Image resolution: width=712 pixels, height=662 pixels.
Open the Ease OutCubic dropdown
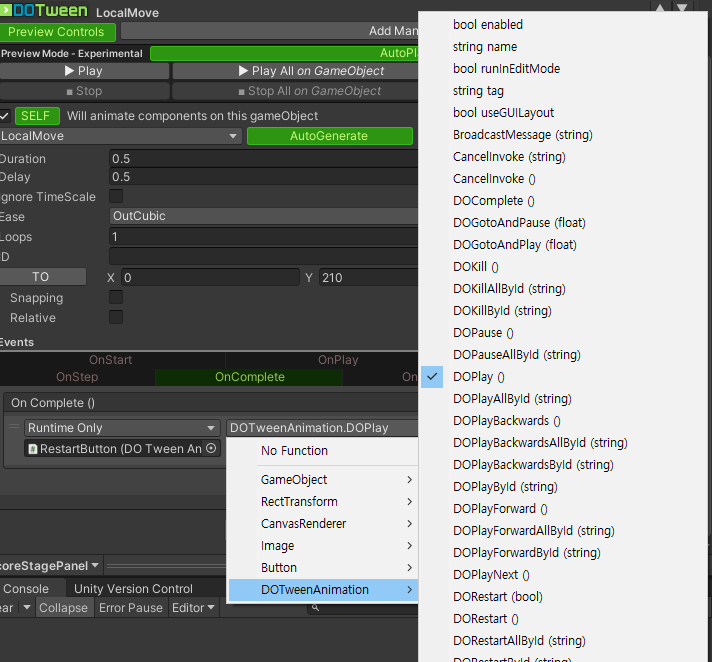(264, 216)
